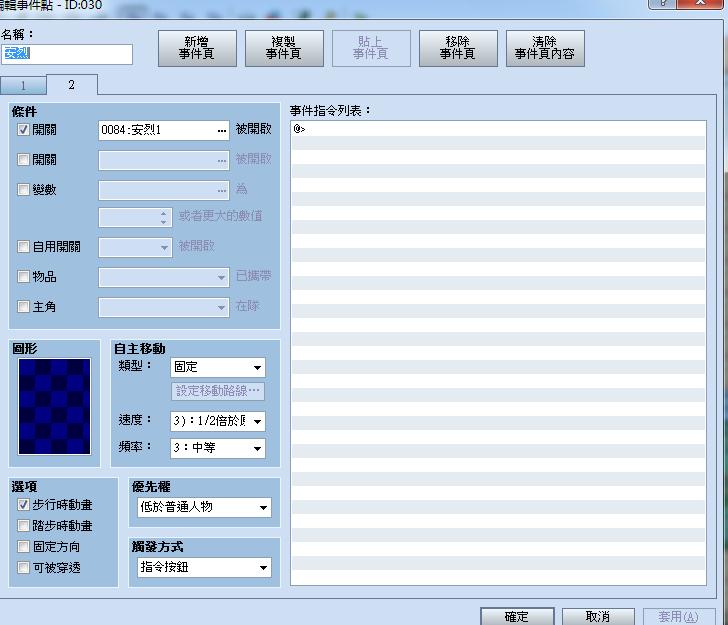Click the 0084:安烈1 switch field
The width and height of the screenshot is (728, 625).
163,130
